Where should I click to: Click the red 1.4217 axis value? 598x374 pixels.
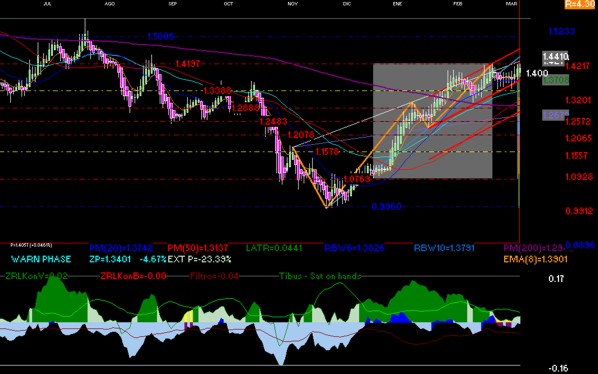tap(577, 66)
